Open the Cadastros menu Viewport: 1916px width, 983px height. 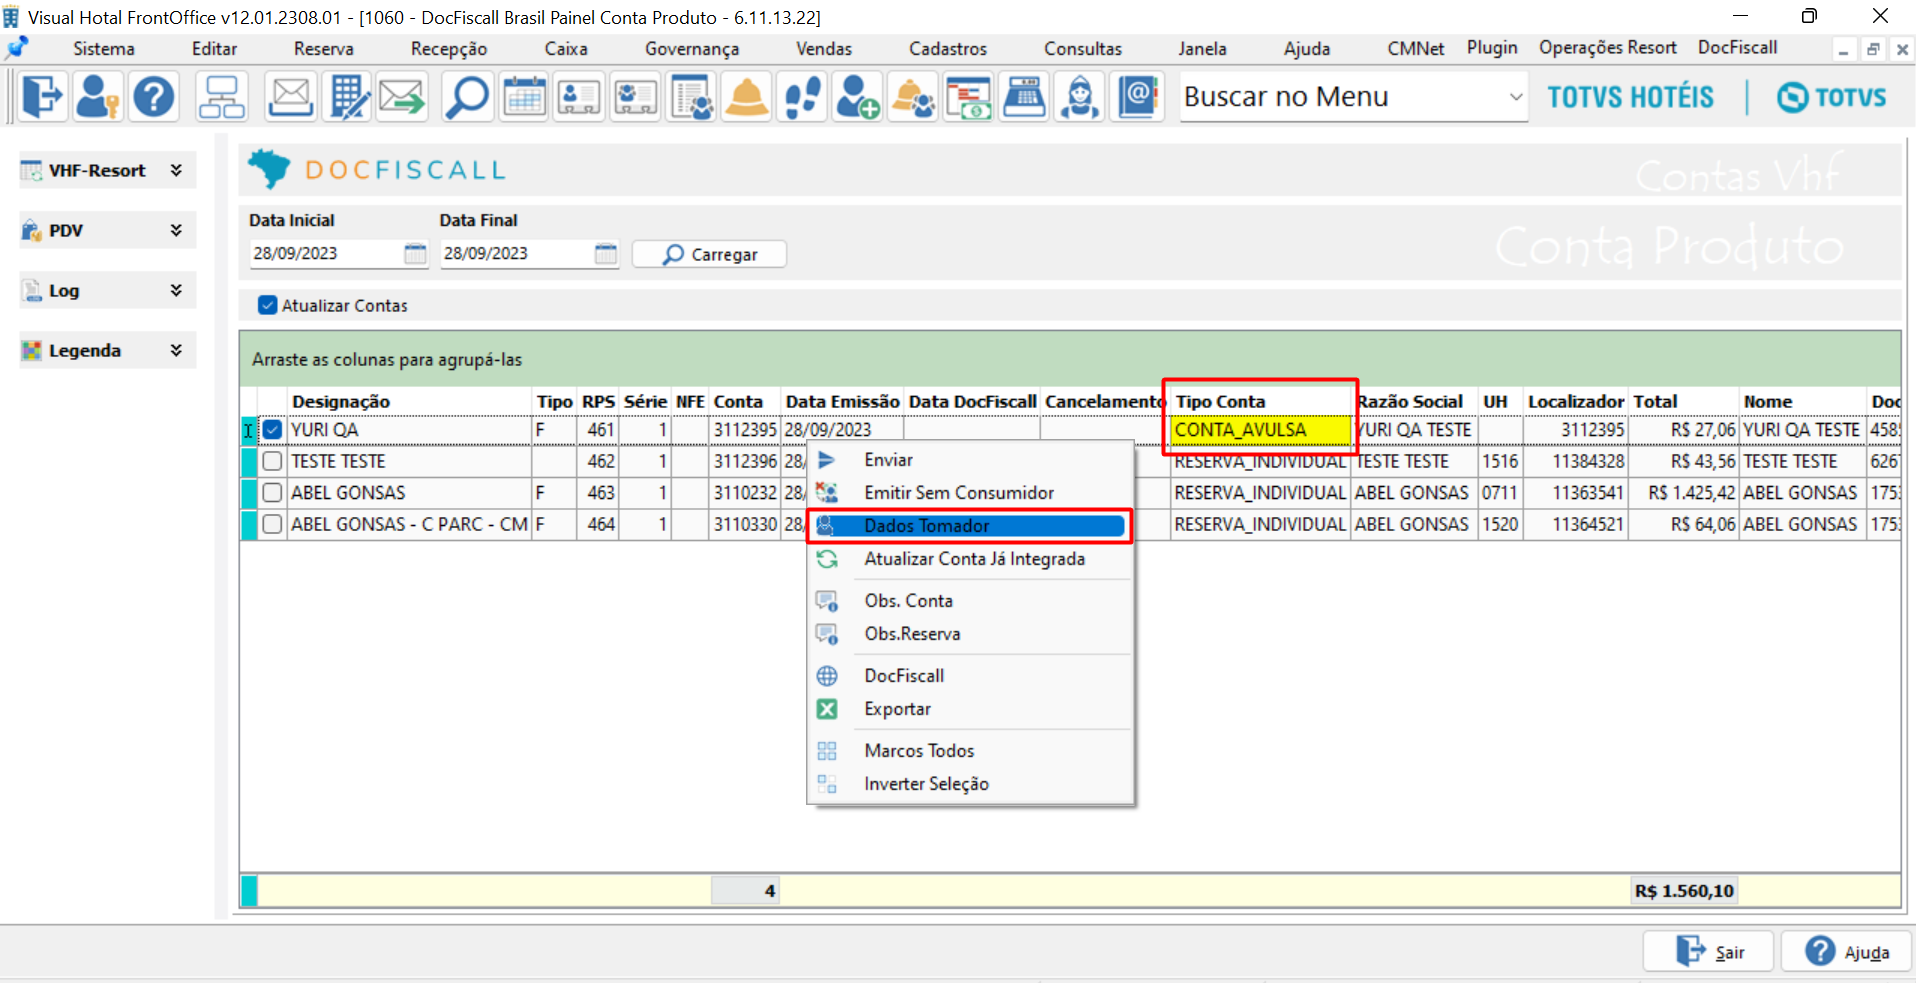click(948, 48)
